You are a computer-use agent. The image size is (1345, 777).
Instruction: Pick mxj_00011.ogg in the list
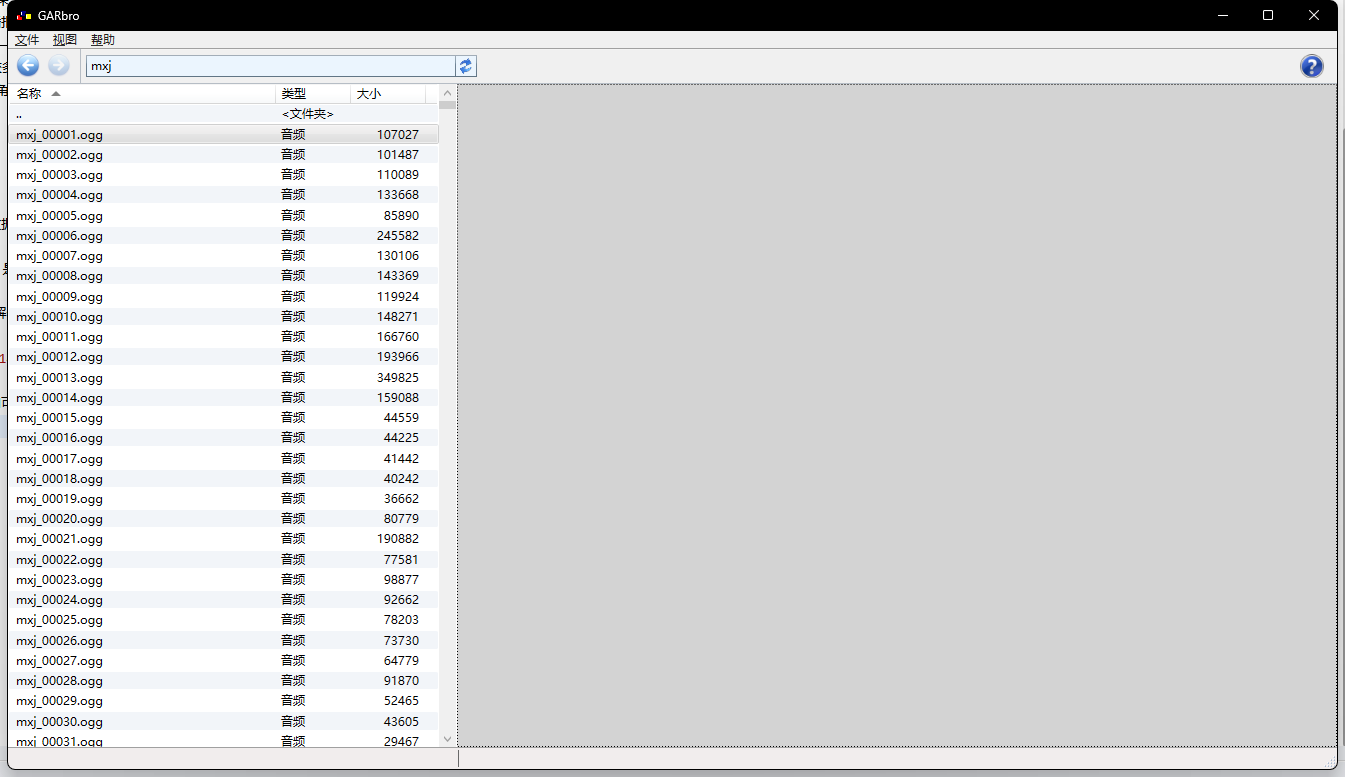click(x=223, y=337)
